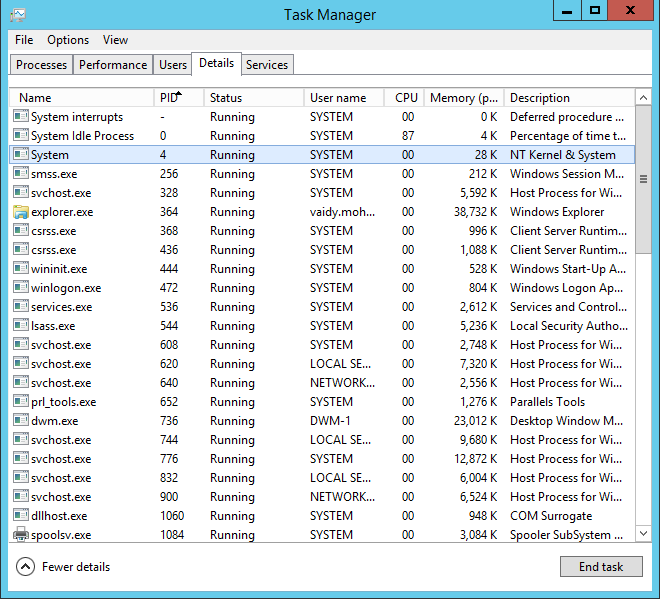This screenshot has width=660, height=599.
Task: Click the Task Manager title bar icon
Action: click(x=18, y=14)
